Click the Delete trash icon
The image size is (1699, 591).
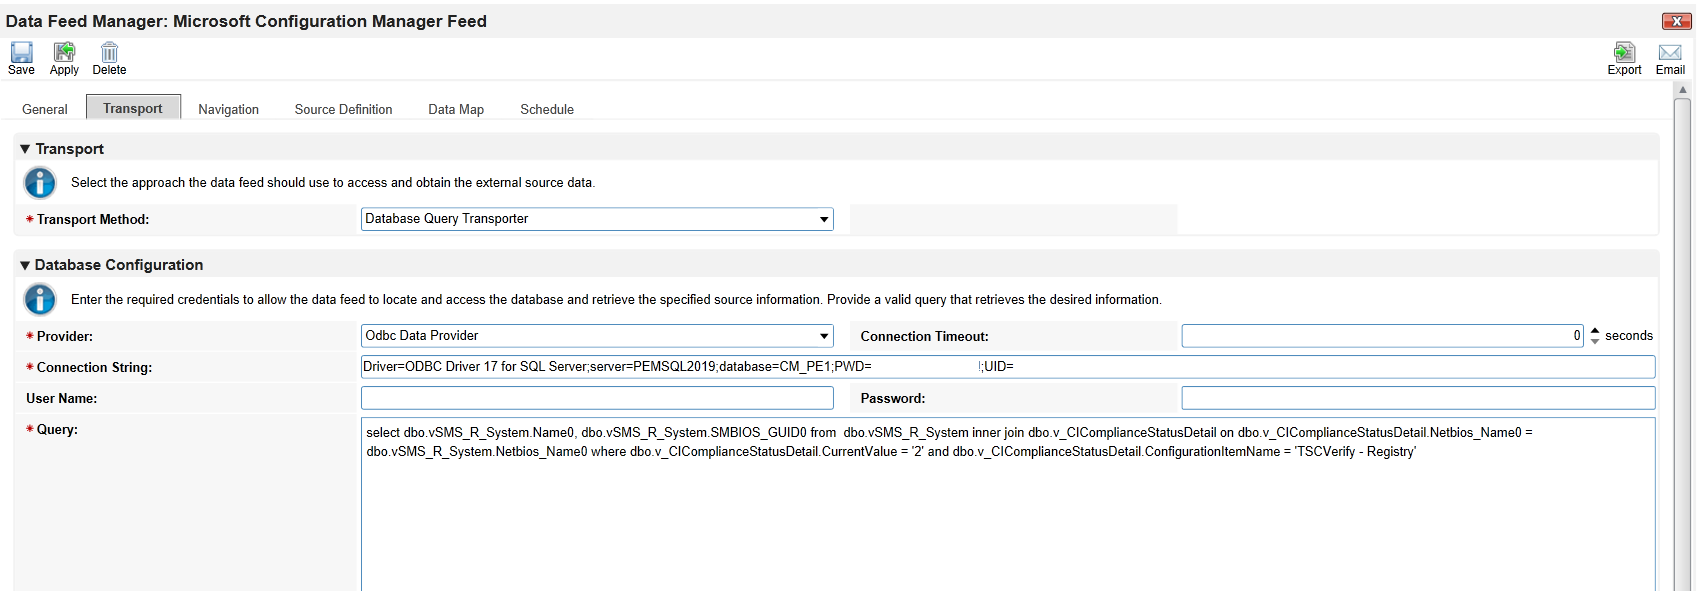[x=109, y=58]
